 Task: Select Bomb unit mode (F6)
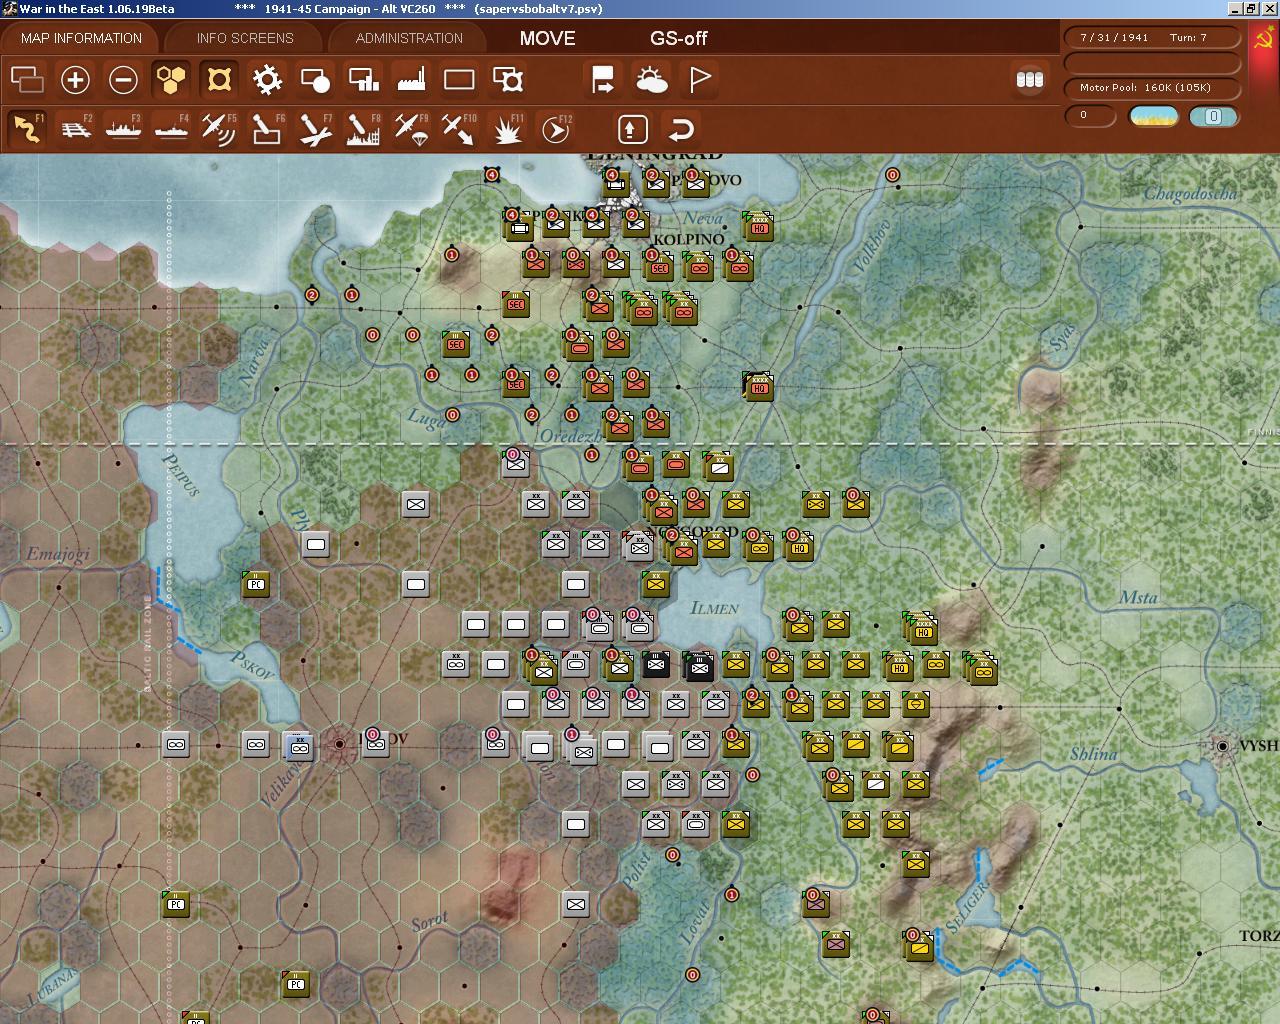click(x=267, y=129)
